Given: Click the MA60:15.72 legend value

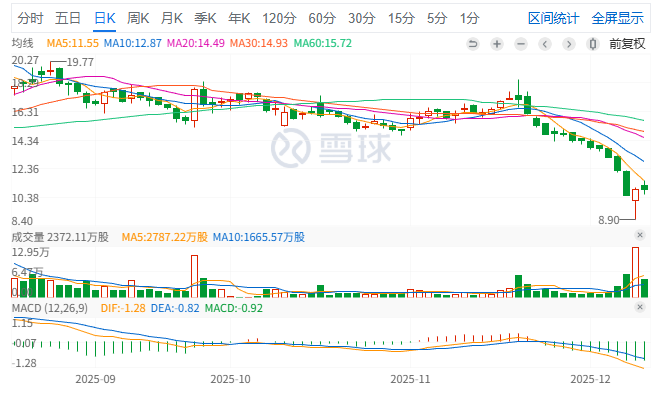Looking at the screenshot, I should click(323, 43).
